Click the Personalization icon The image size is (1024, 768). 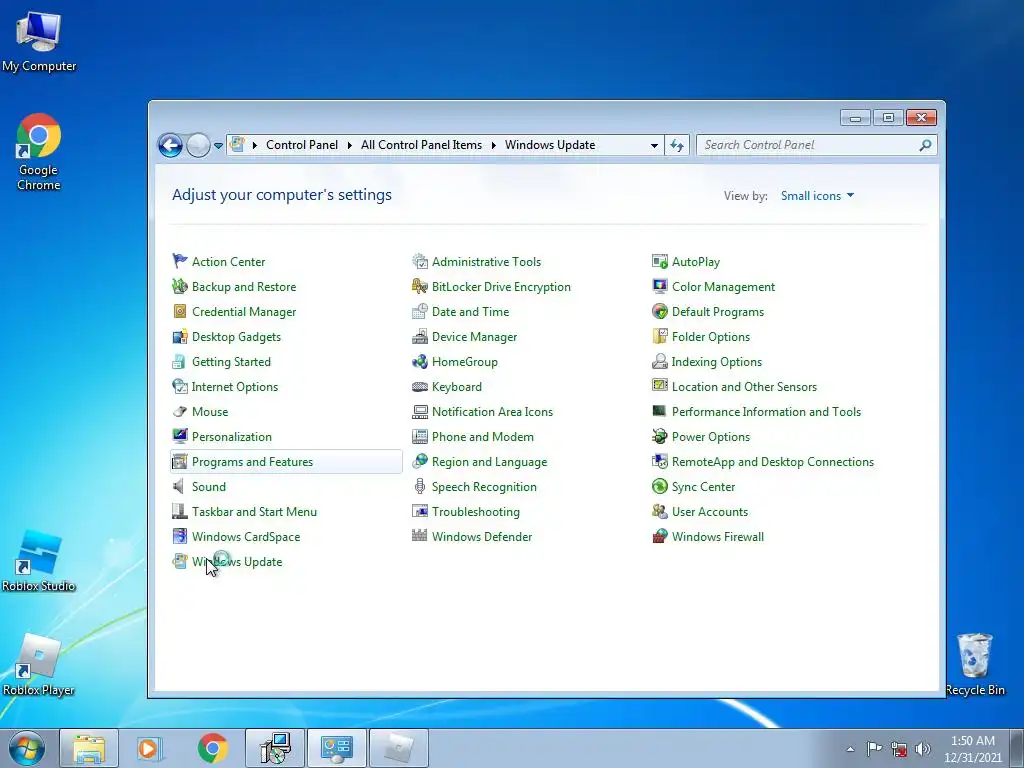pos(180,436)
